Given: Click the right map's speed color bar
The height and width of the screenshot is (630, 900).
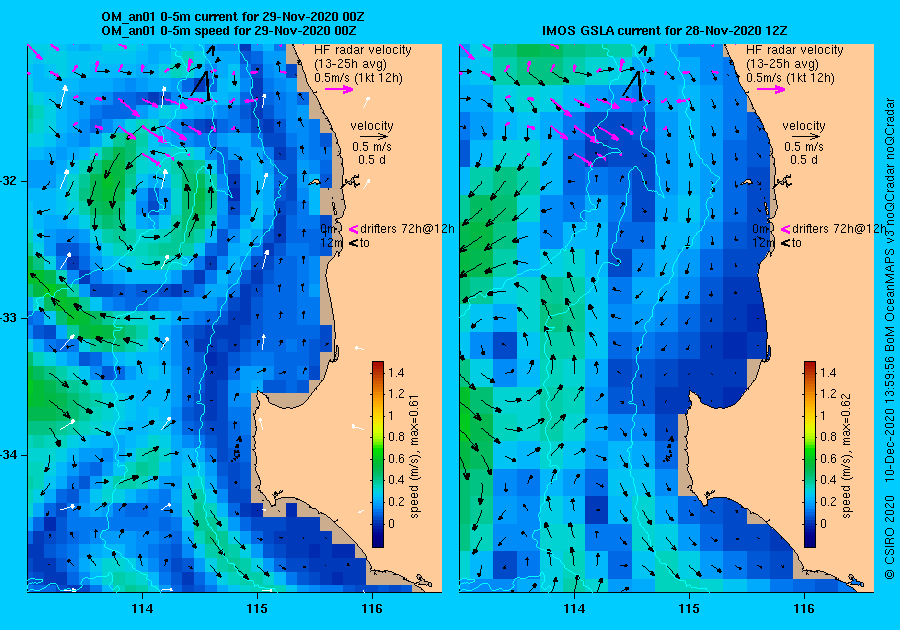Looking at the screenshot, I should tap(810, 454).
